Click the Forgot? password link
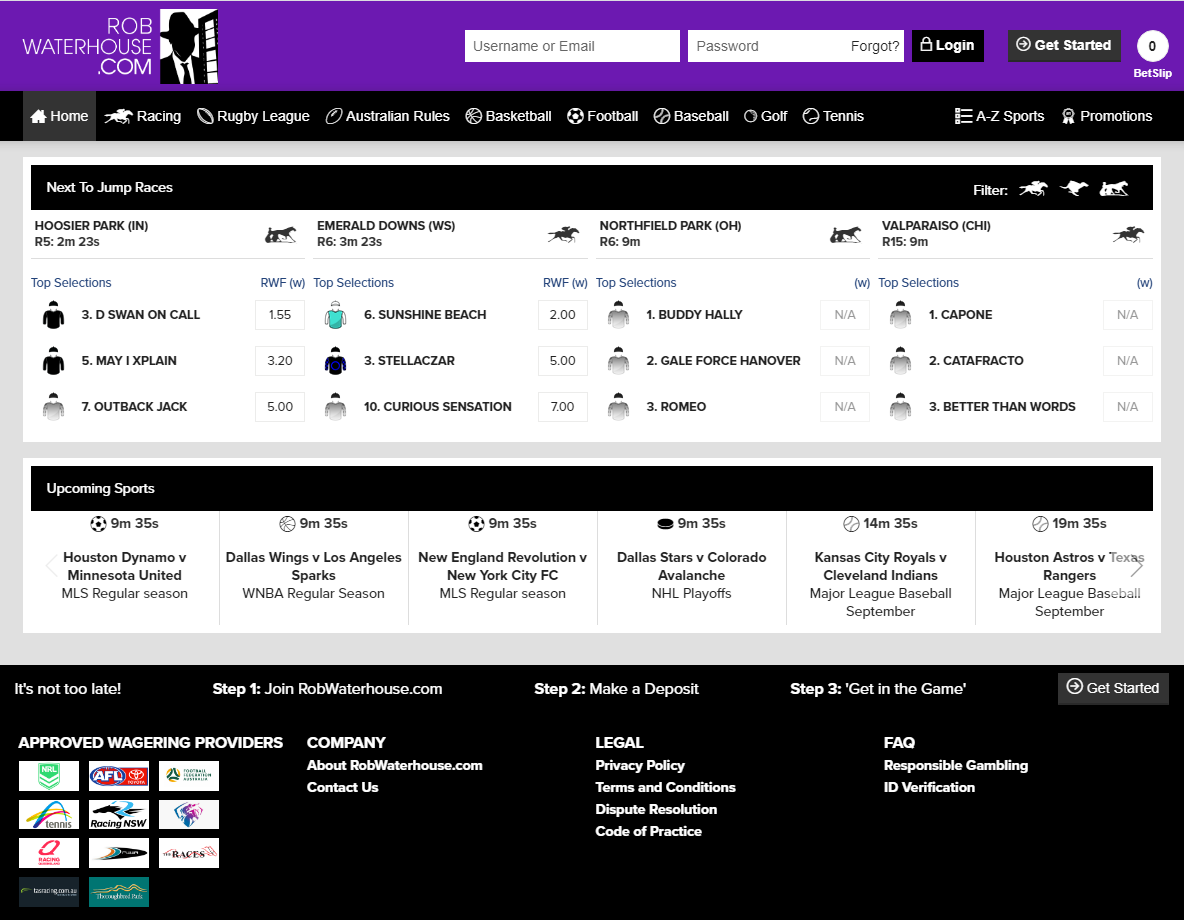Screen dimensions: 1184x920 click(874, 46)
